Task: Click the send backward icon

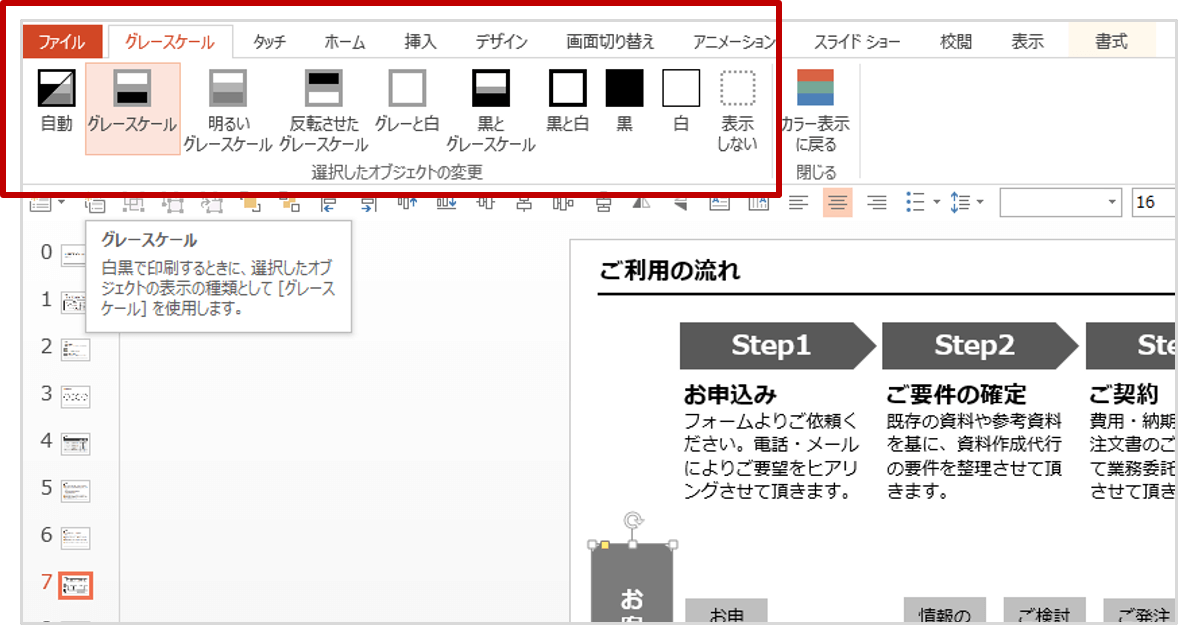Action: click(x=290, y=203)
